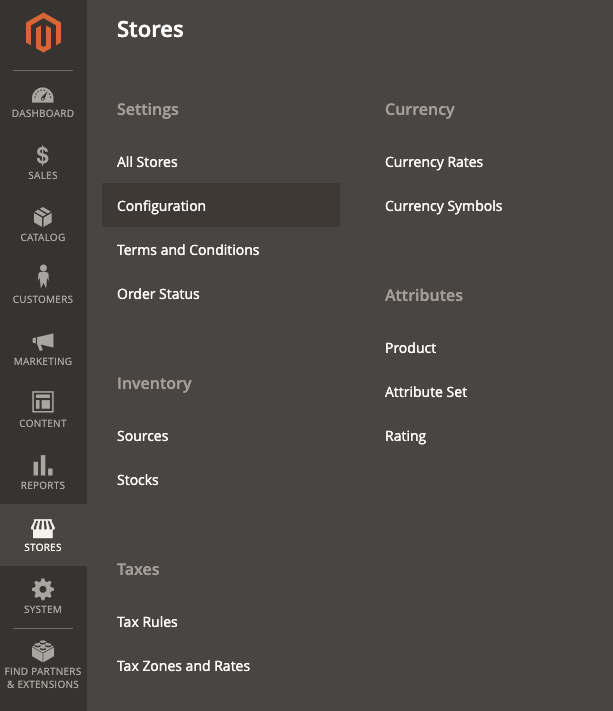Select the Customers person icon
The image size is (613, 711).
pos(43,277)
